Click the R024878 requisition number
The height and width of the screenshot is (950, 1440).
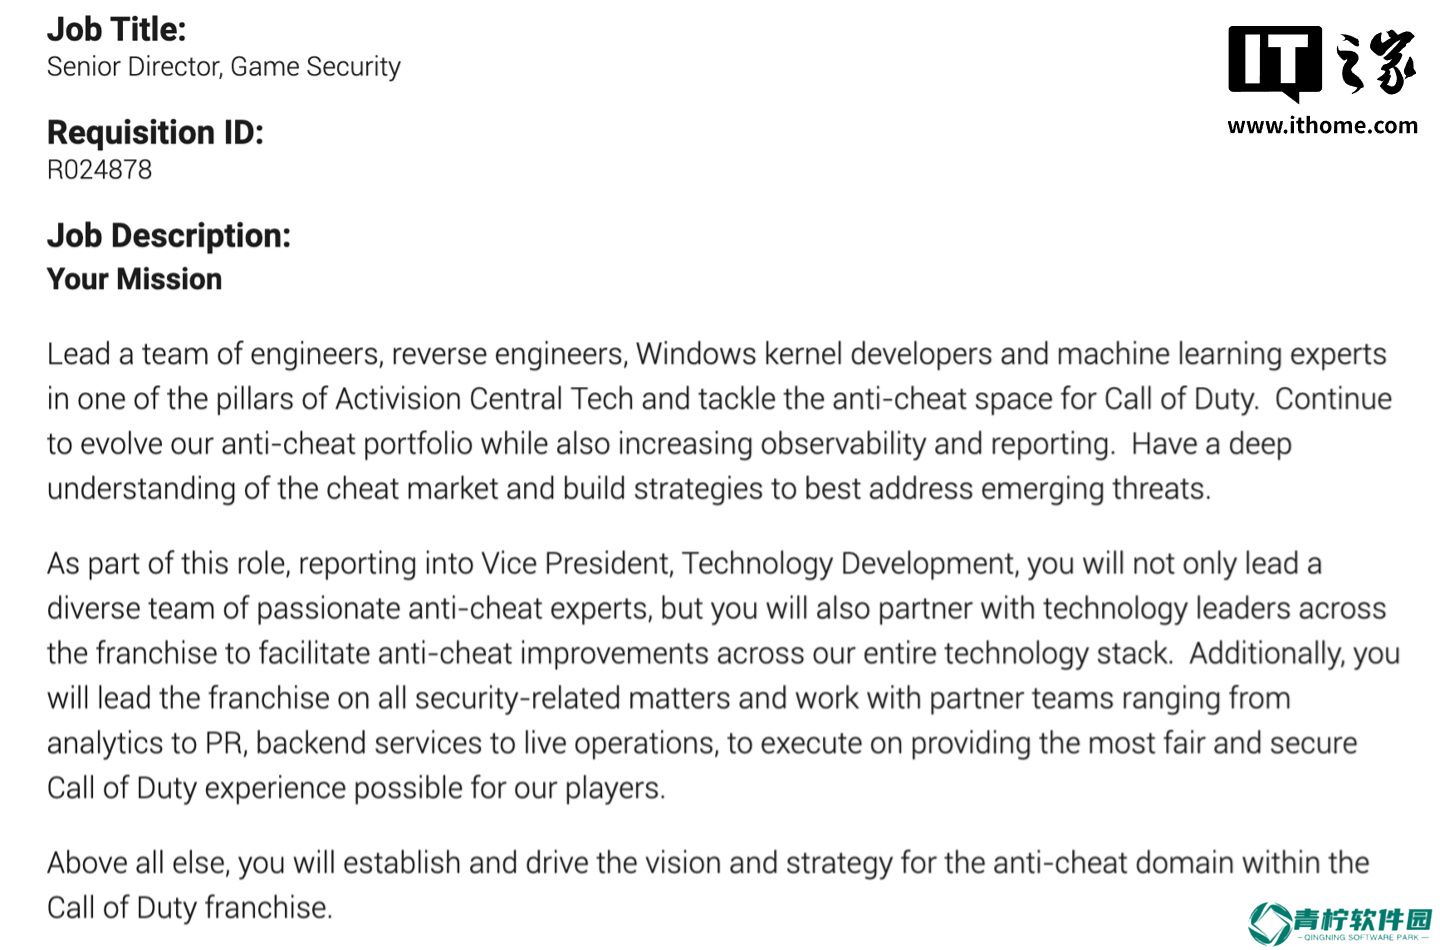click(x=100, y=170)
